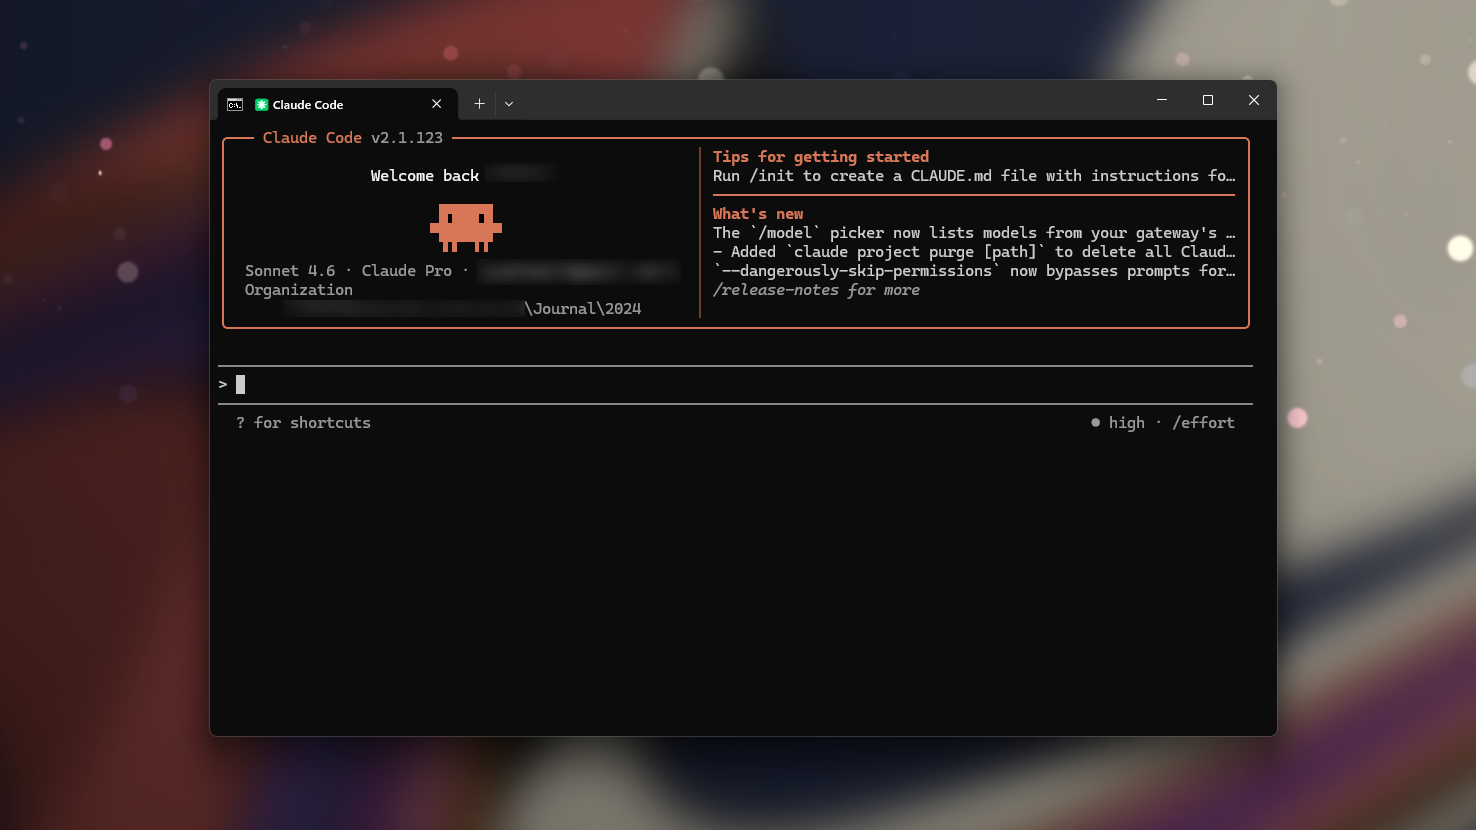Click the "/effort" command text
The height and width of the screenshot is (830, 1476).
click(x=1204, y=423)
